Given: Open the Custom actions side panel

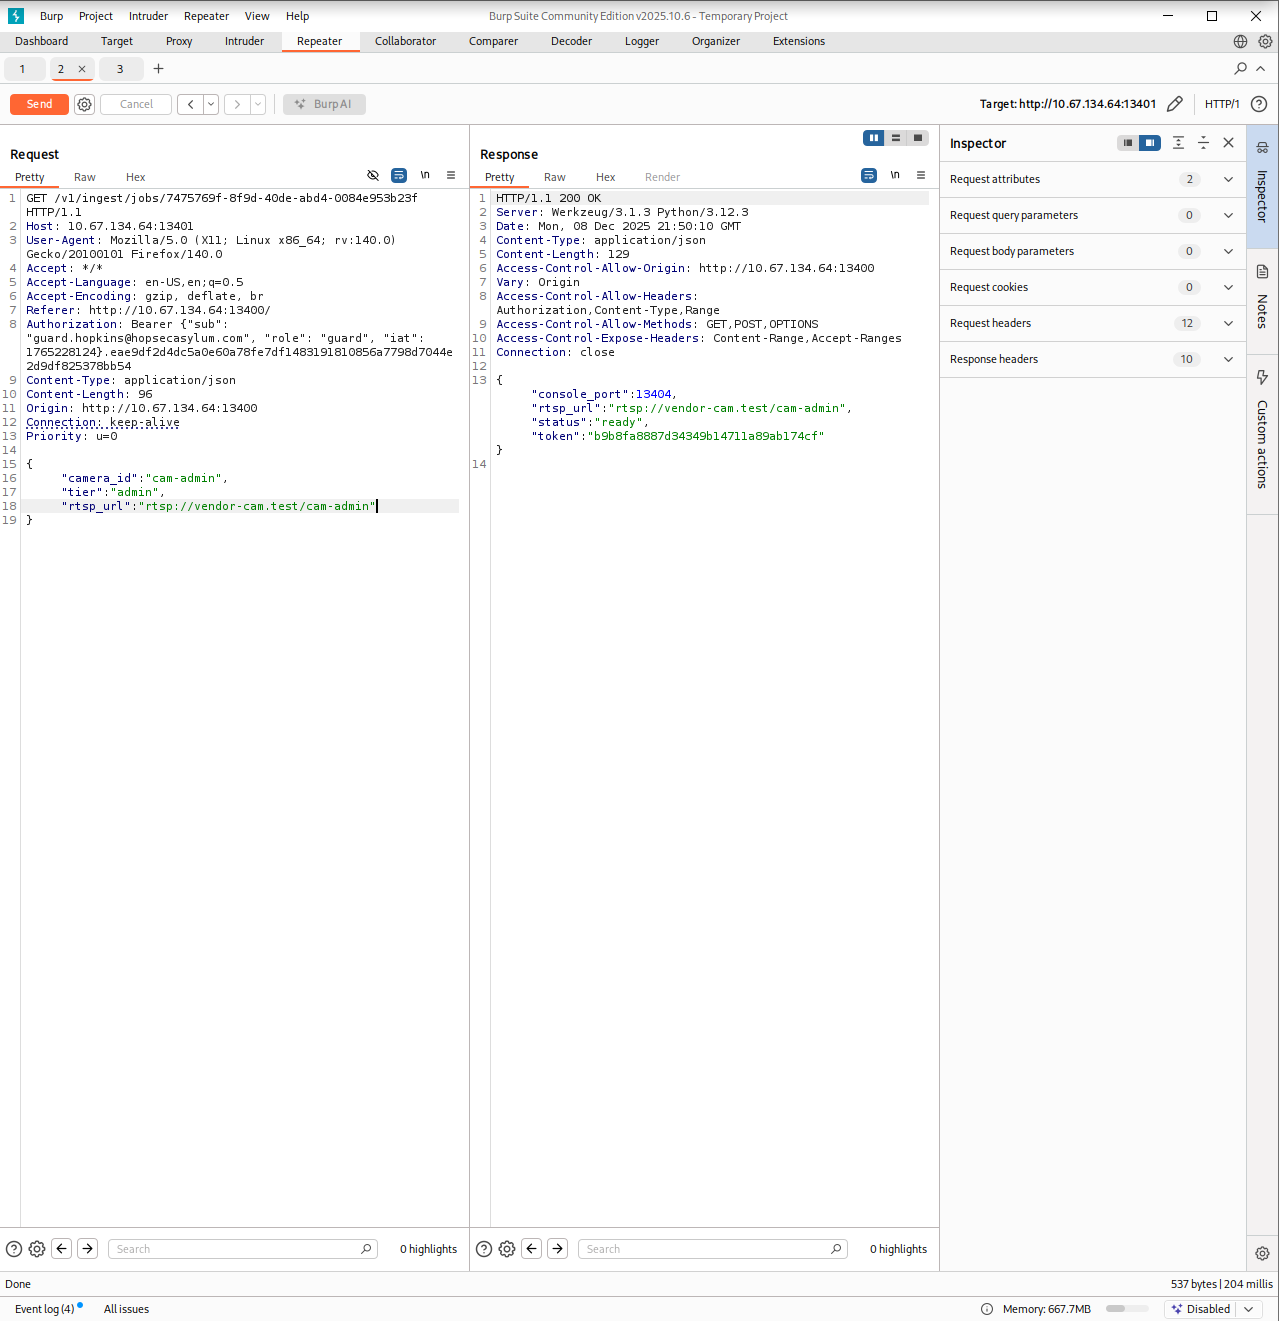Looking at the screenshot, I should pos(1262,431).
